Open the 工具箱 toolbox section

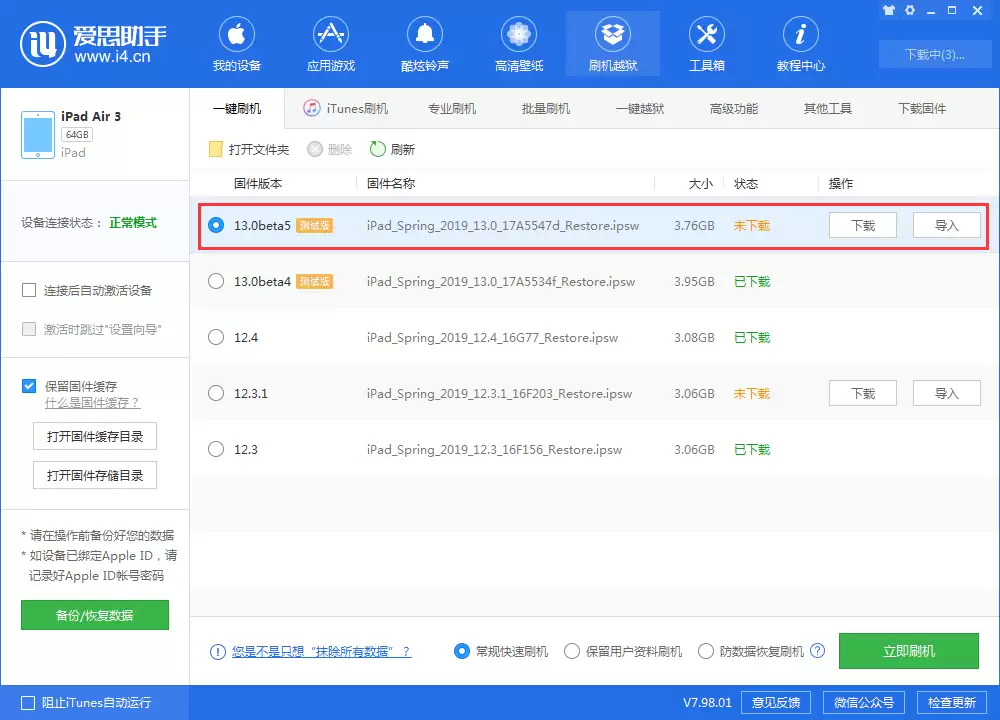(x=707, y=44)
